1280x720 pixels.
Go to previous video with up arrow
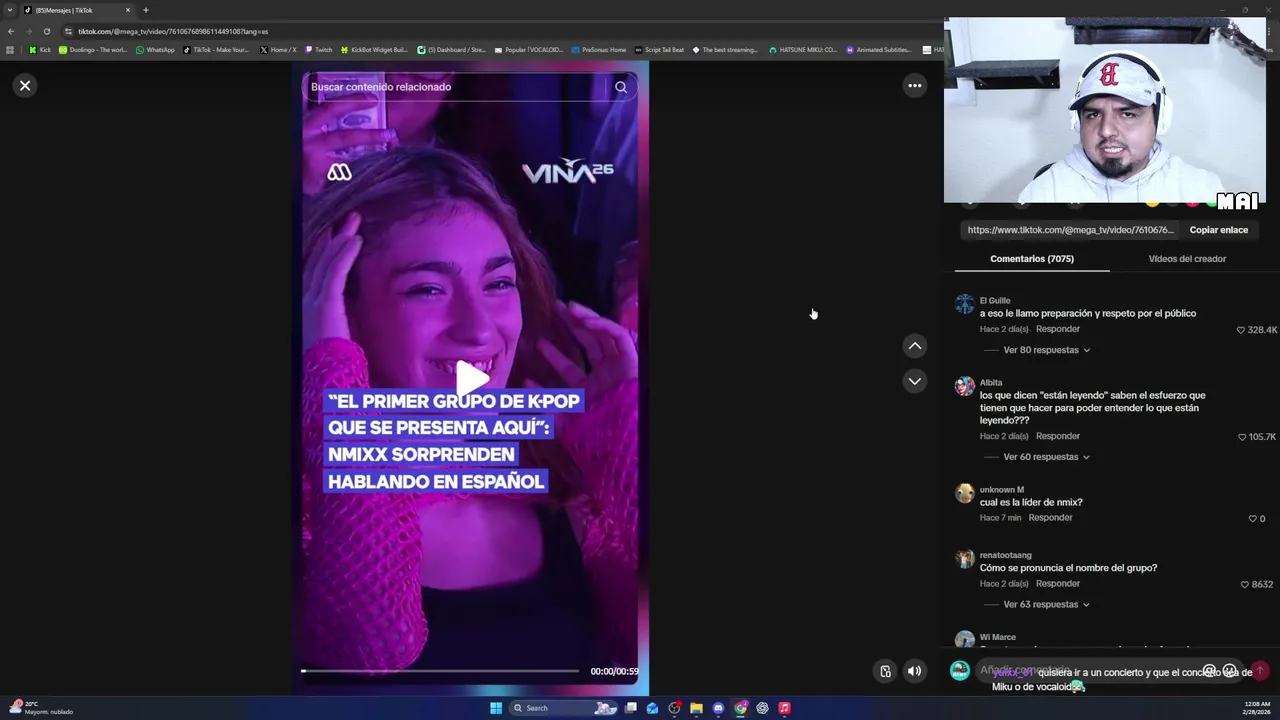coord(914,346)
